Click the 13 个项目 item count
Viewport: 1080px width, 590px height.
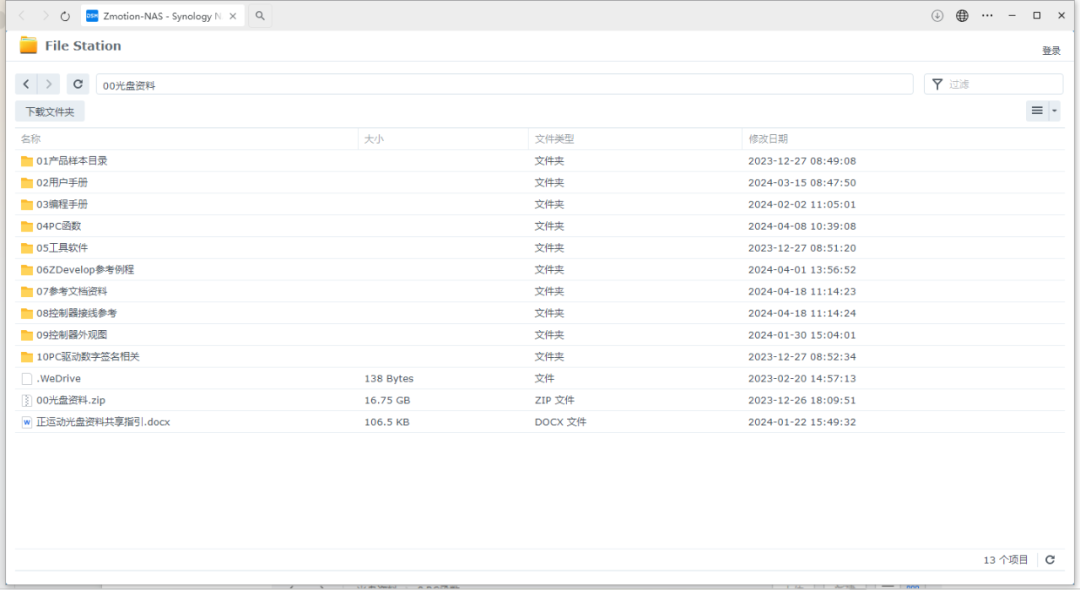click(1006, 560)
